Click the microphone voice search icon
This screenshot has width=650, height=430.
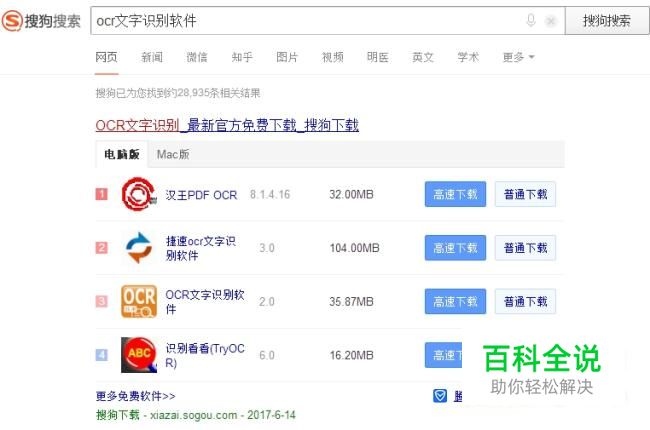pyautogui.click(x=531, y=20)
